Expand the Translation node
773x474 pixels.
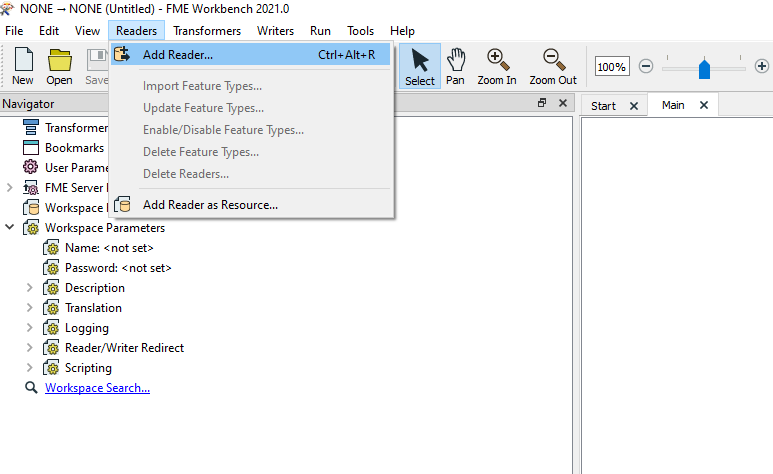pyautogui.click(x=30, y=308)
